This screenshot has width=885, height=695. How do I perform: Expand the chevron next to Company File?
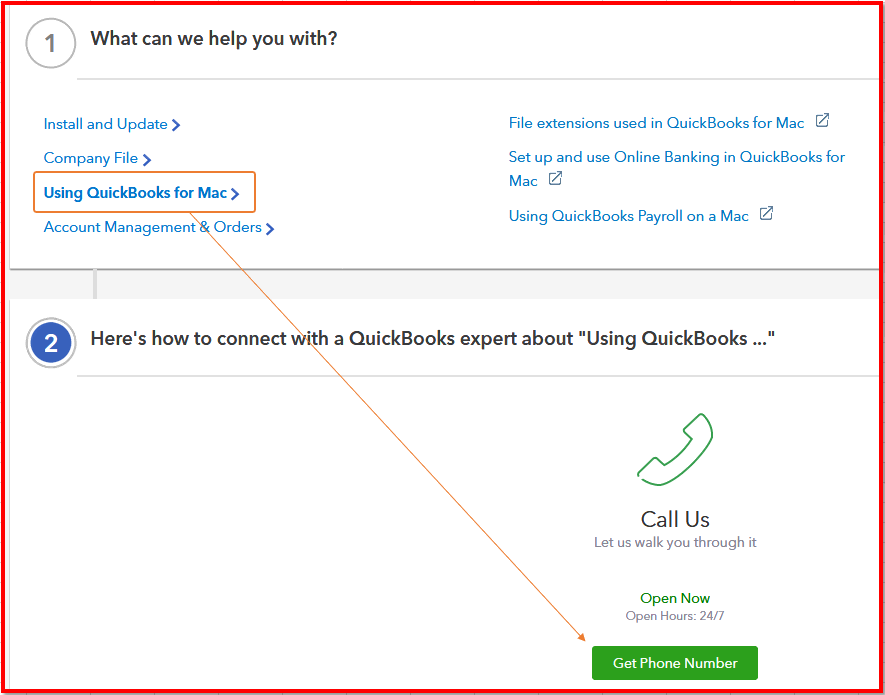coord(147,159)
